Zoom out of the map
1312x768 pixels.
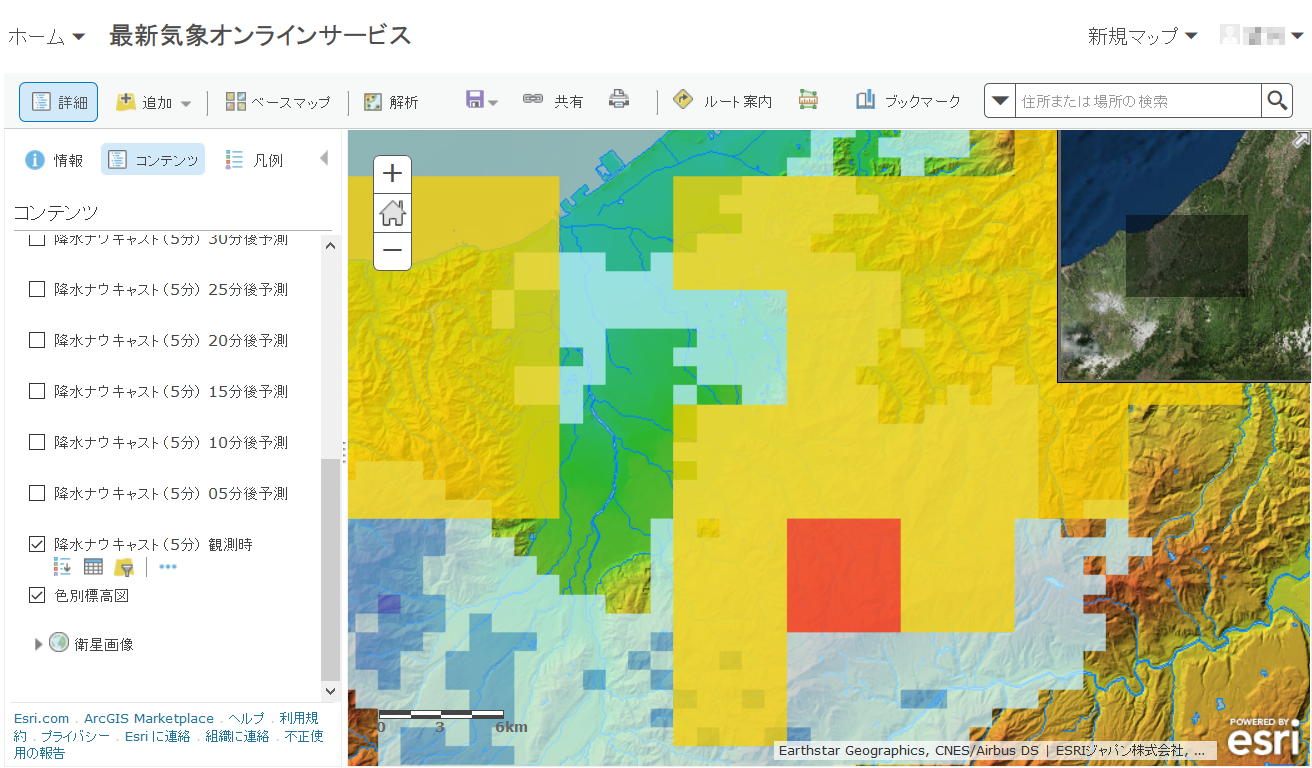click(x=392, y=251)
